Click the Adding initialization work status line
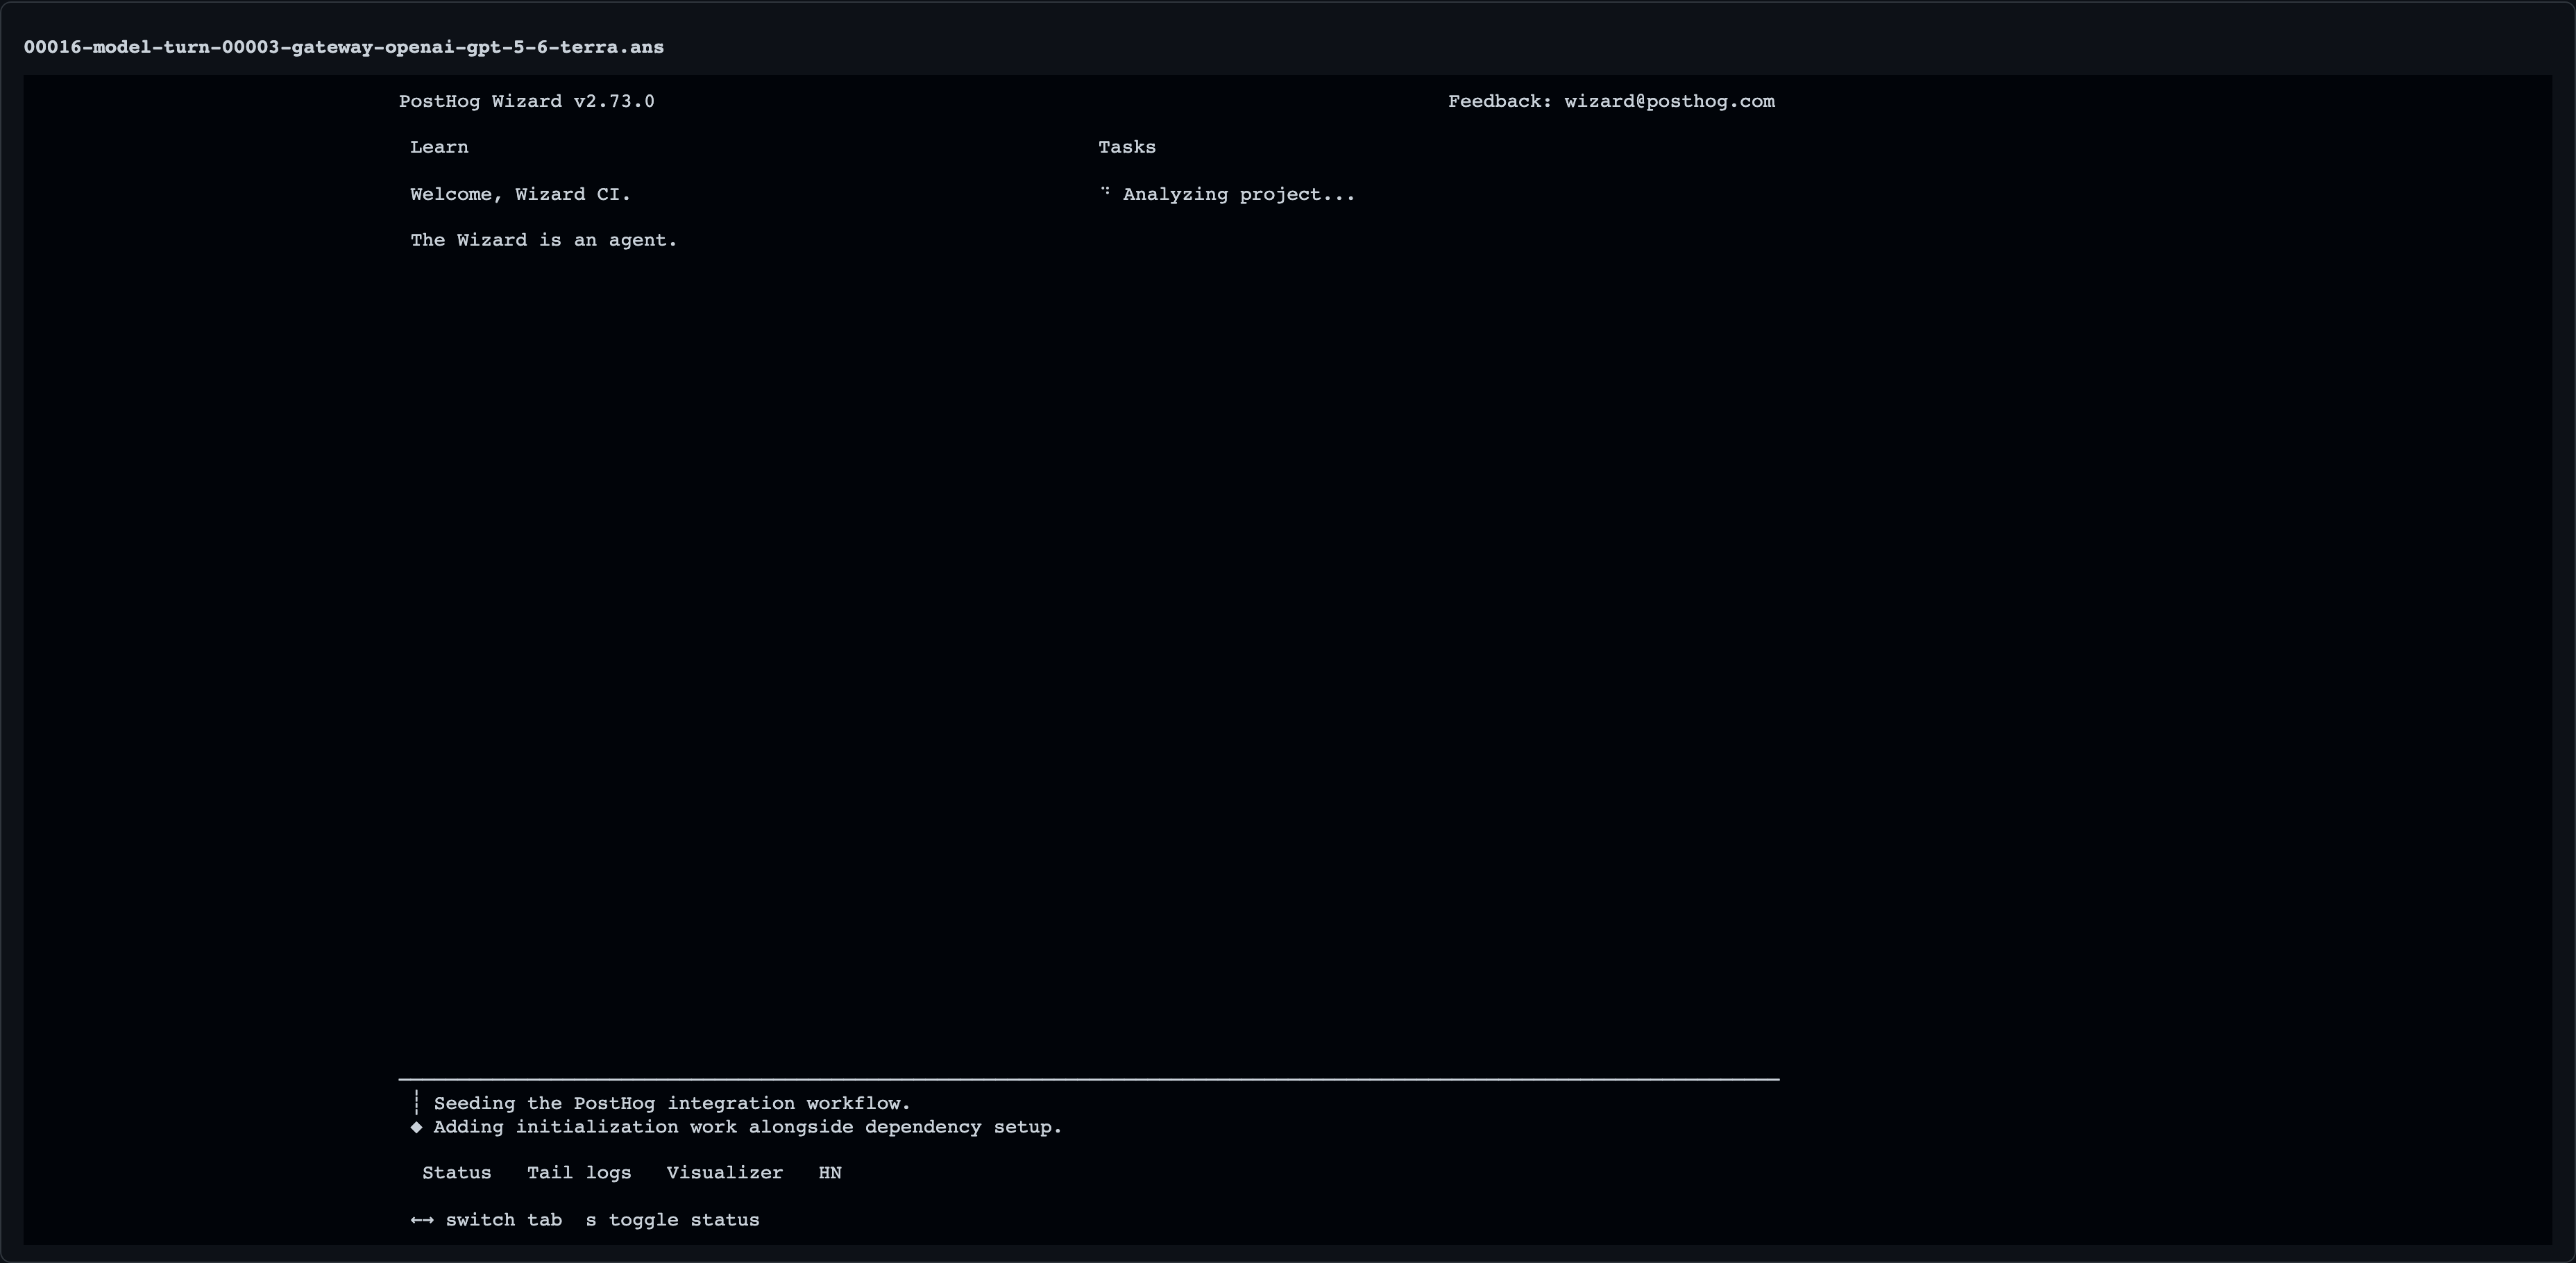 pos(748,1127)
